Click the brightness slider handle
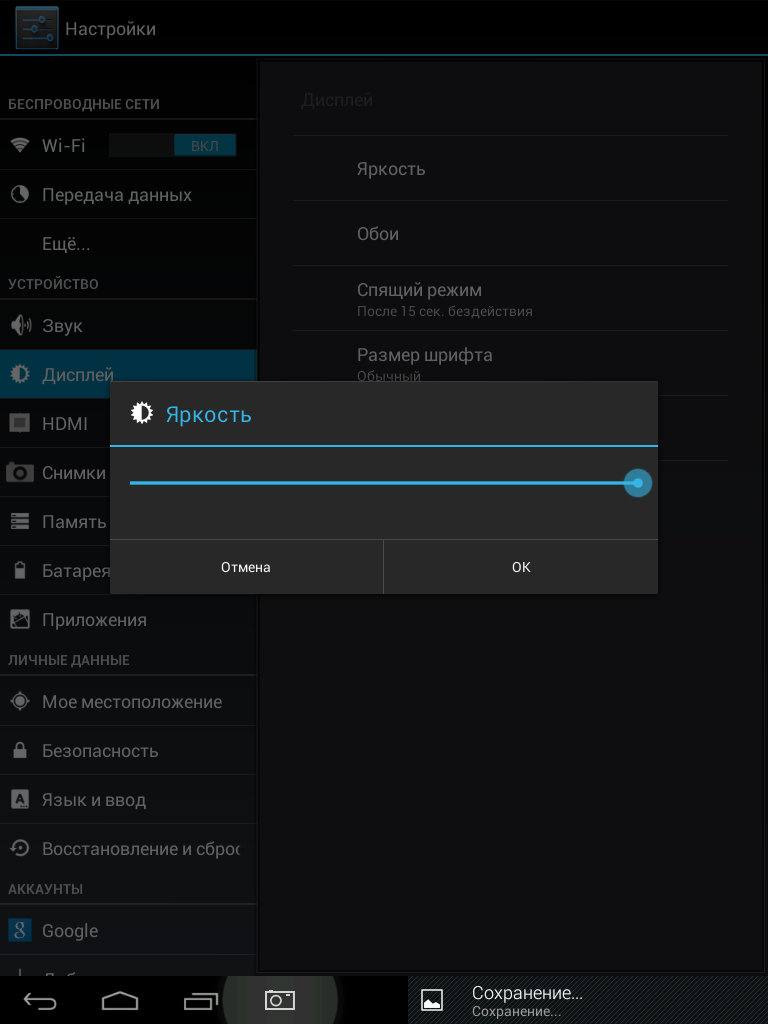This screenshot has height=1024, width=768. (x=637, y=483)
